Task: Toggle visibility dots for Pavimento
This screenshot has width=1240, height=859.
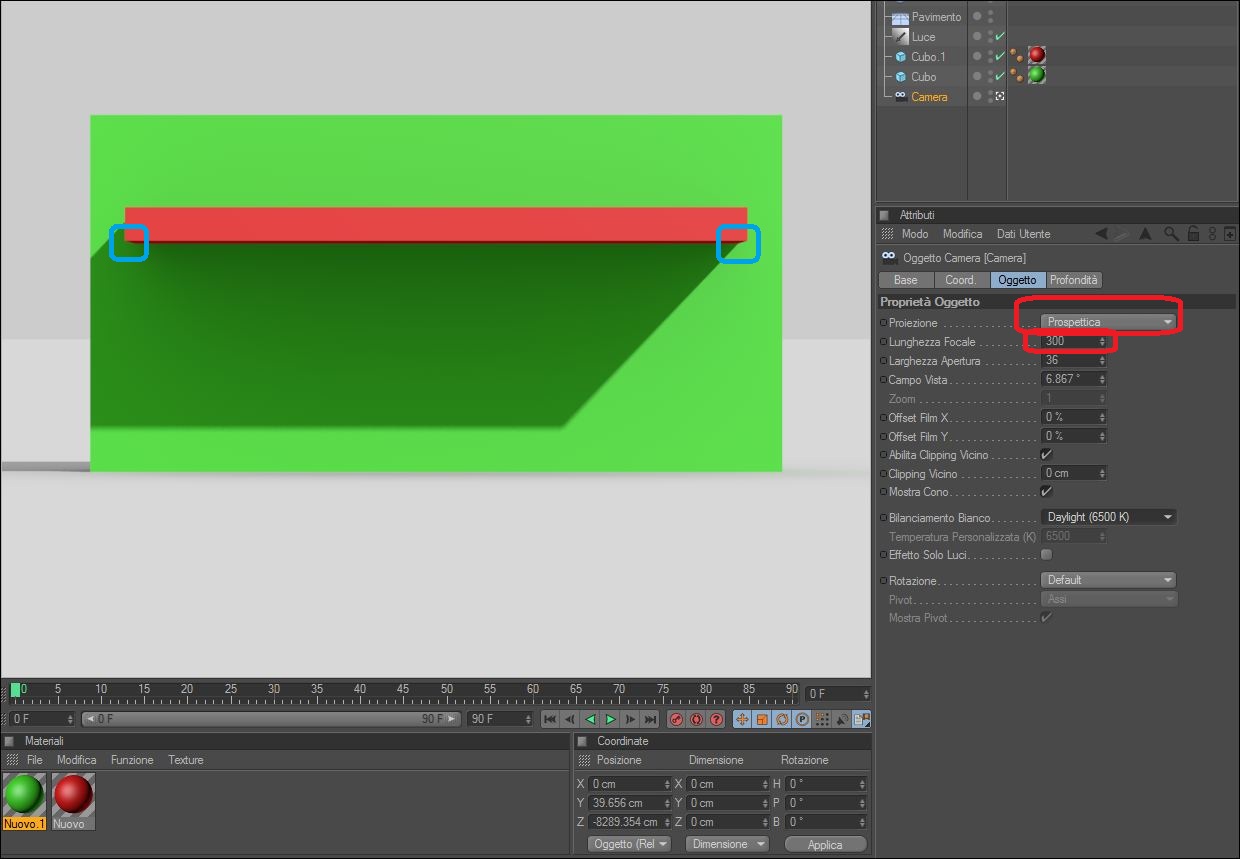Action: pos(990,16)
